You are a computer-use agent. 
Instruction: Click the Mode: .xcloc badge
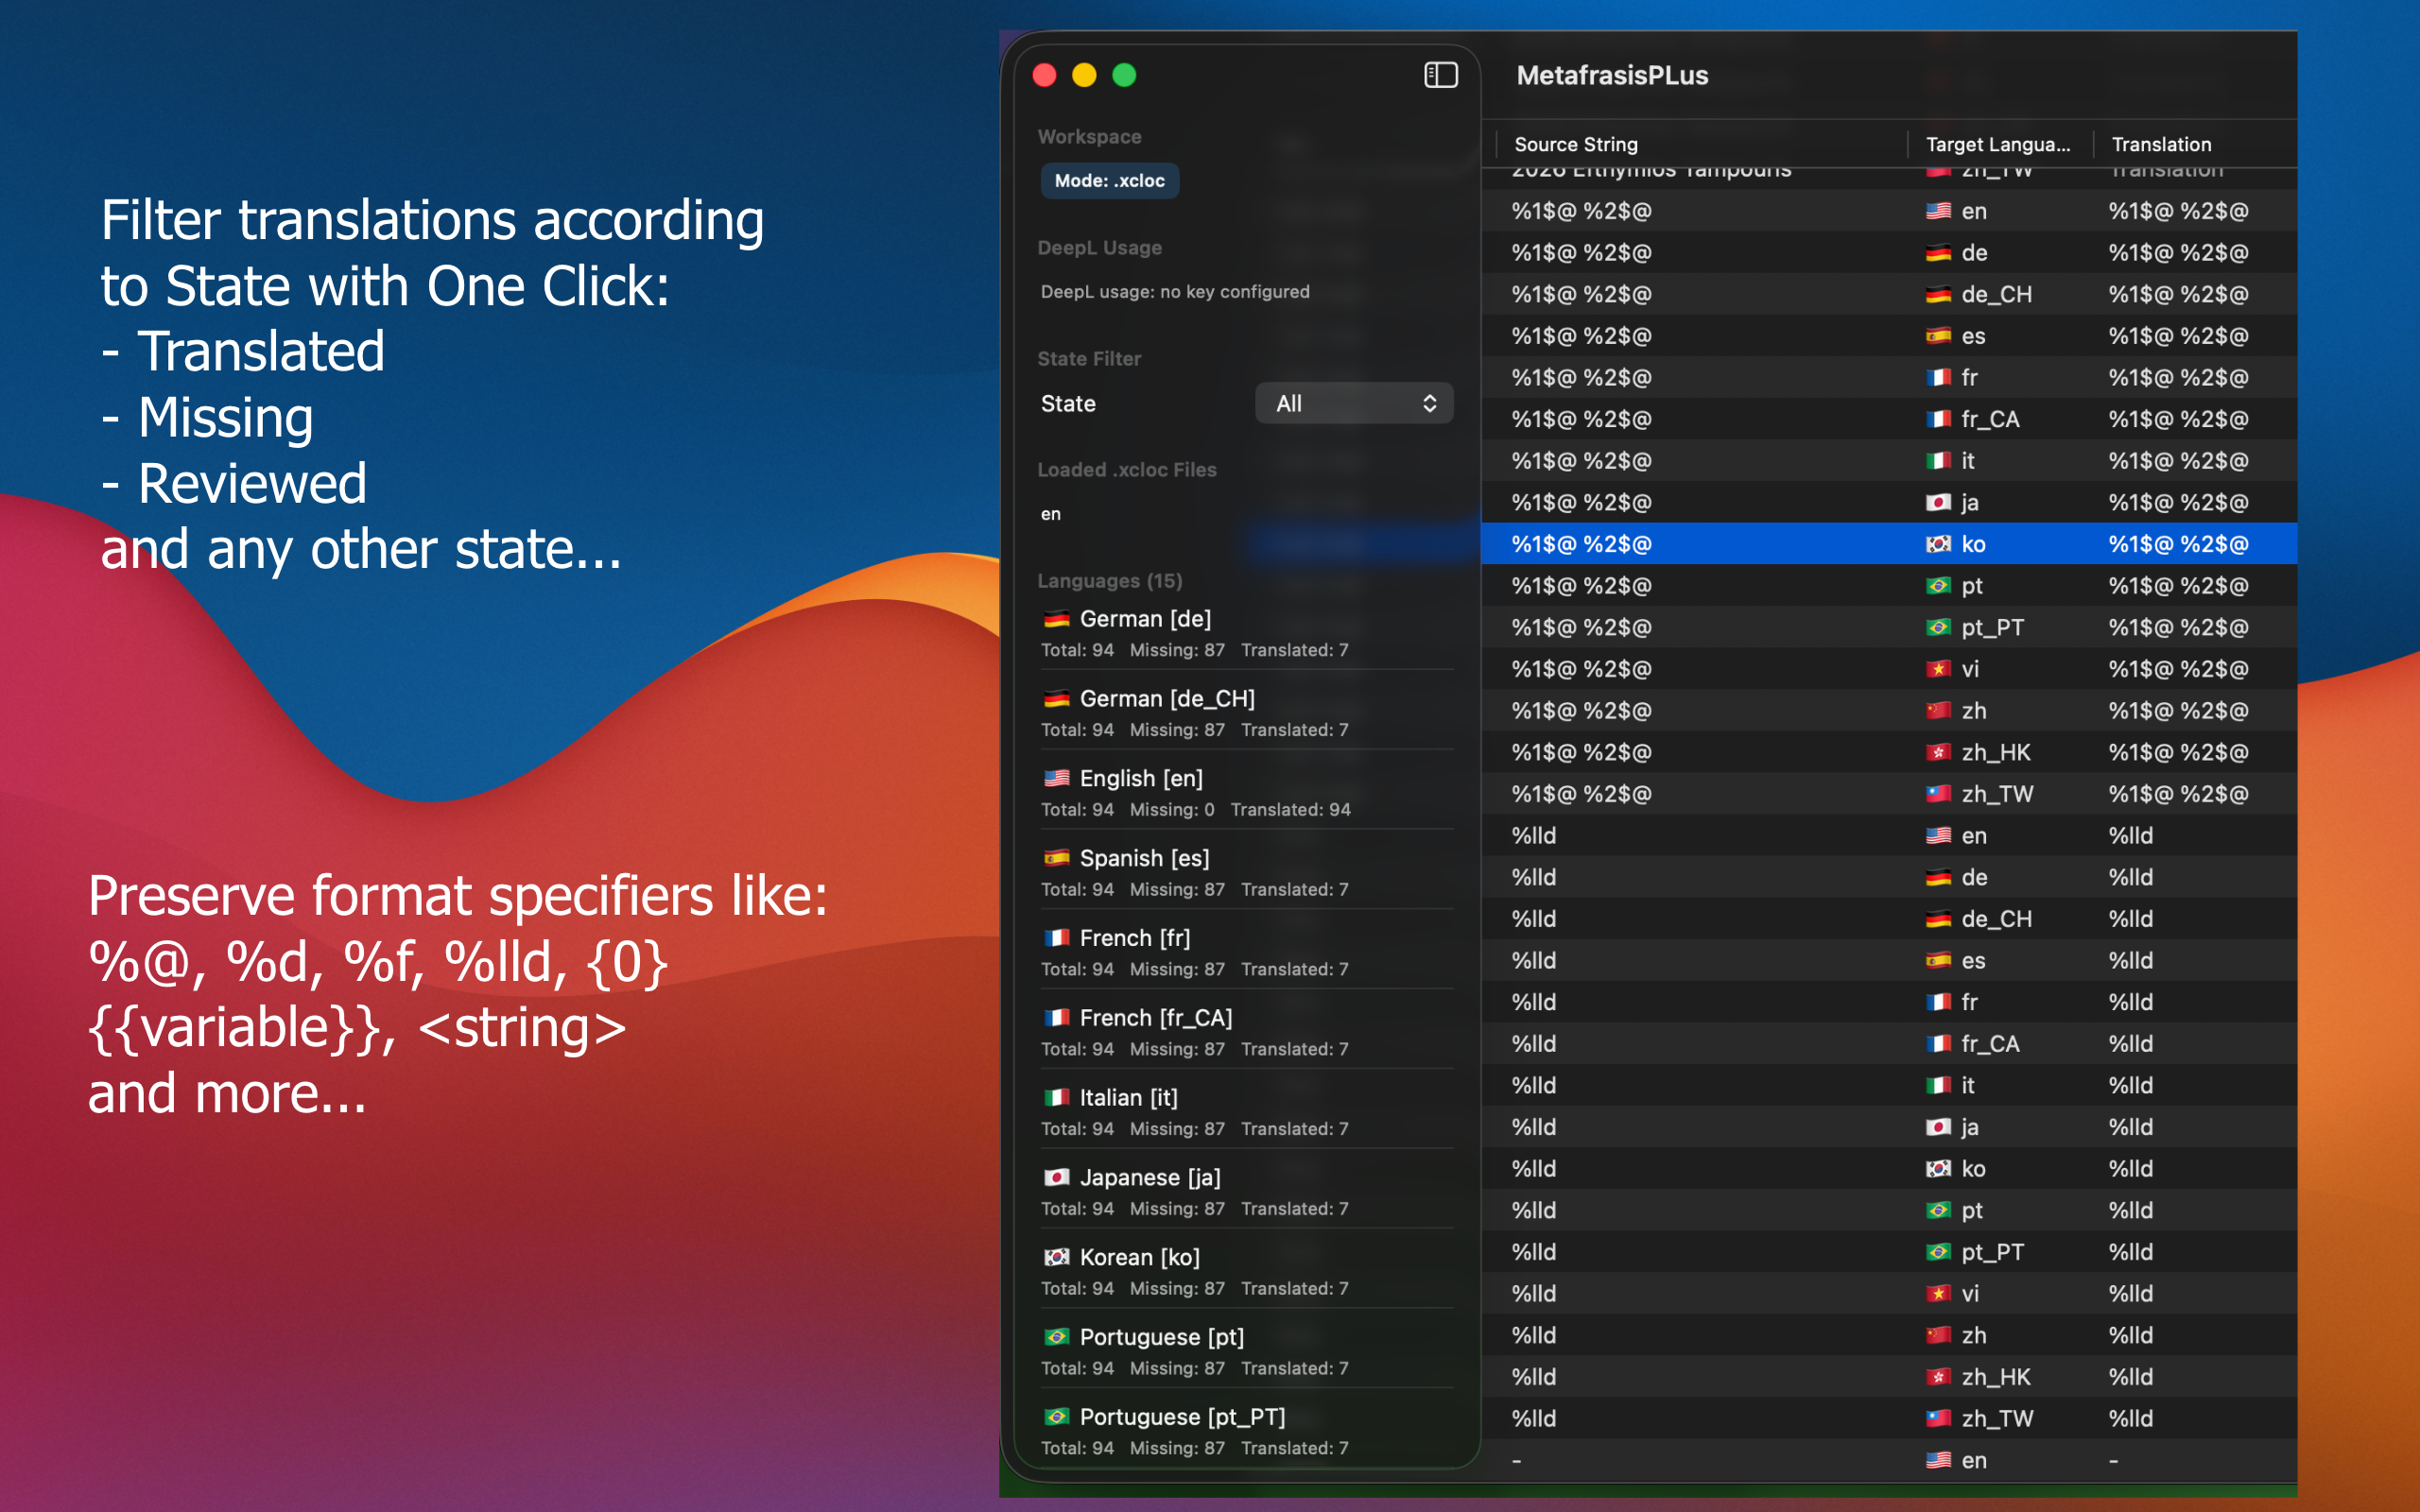point(1109,181)
